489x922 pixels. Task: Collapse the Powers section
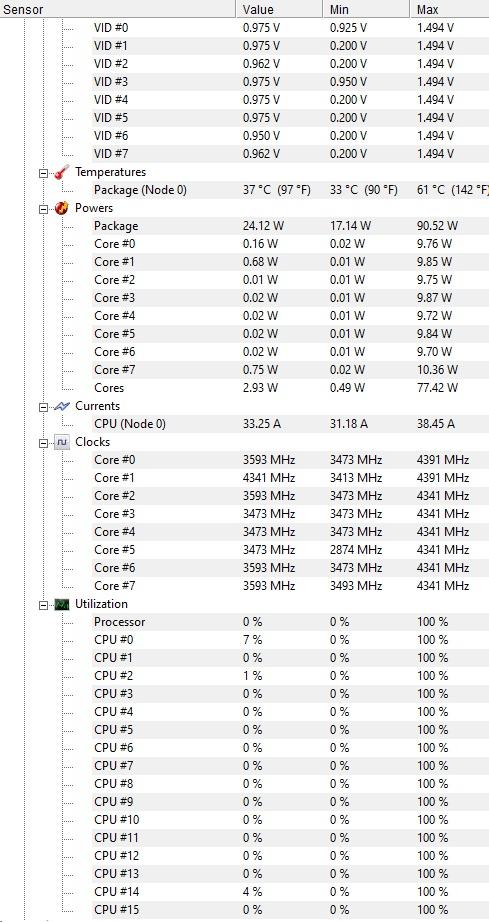(43, 209)
